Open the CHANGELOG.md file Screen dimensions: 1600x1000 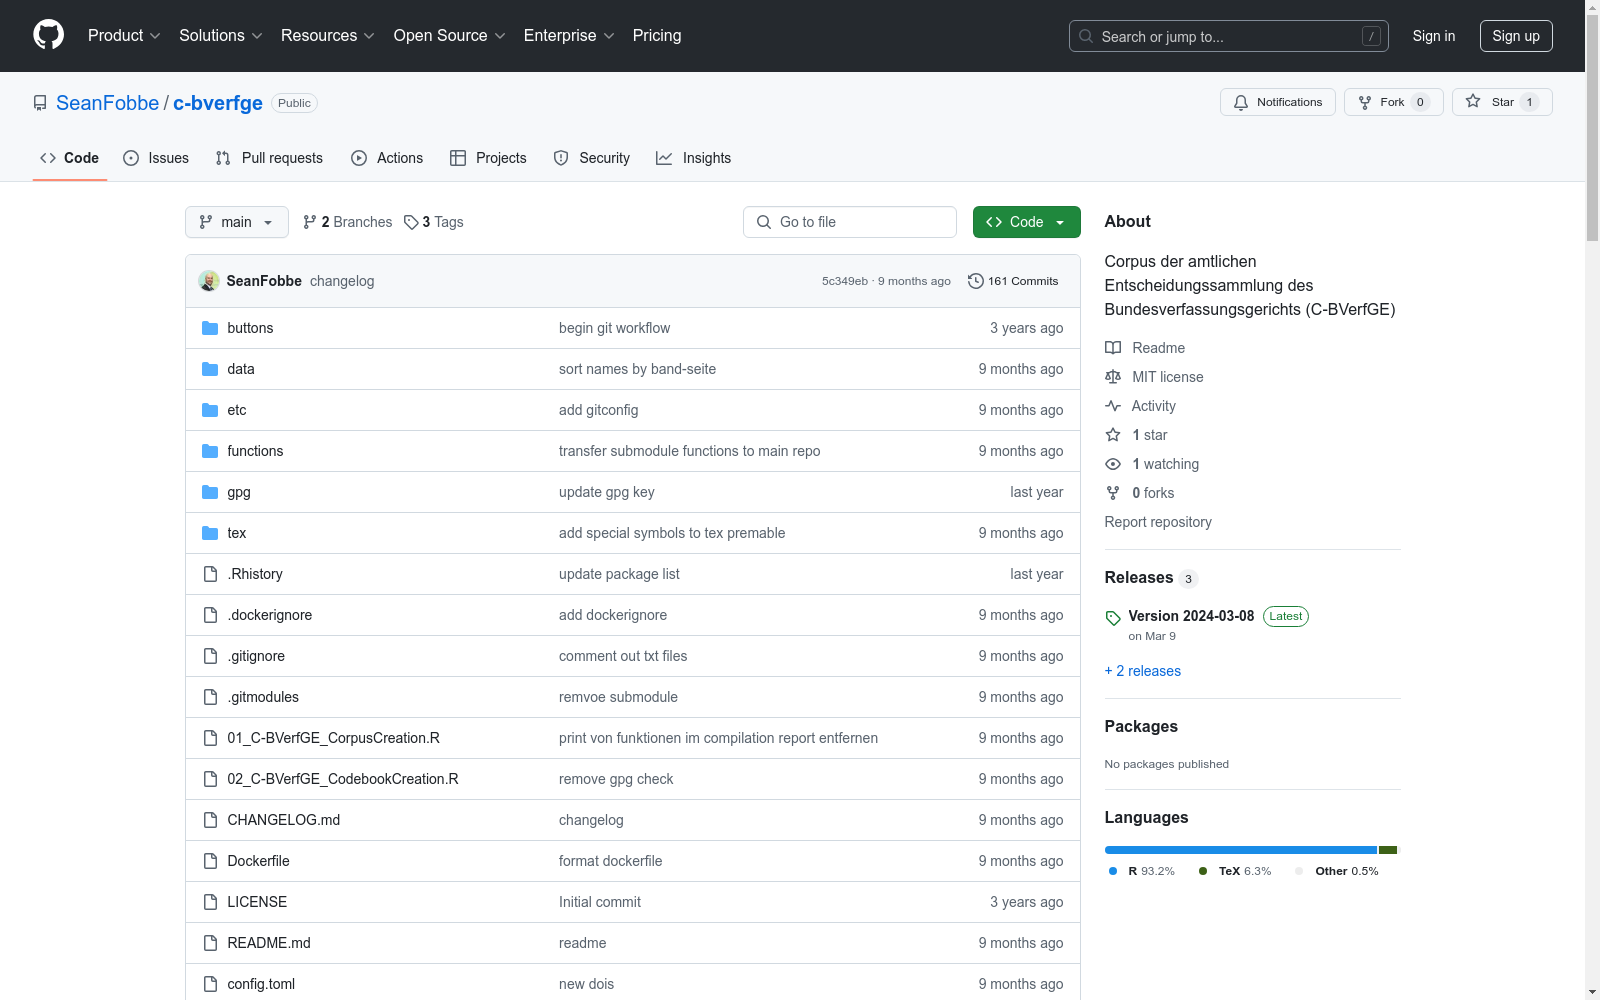pyautogui.click(x=284, y=820)
